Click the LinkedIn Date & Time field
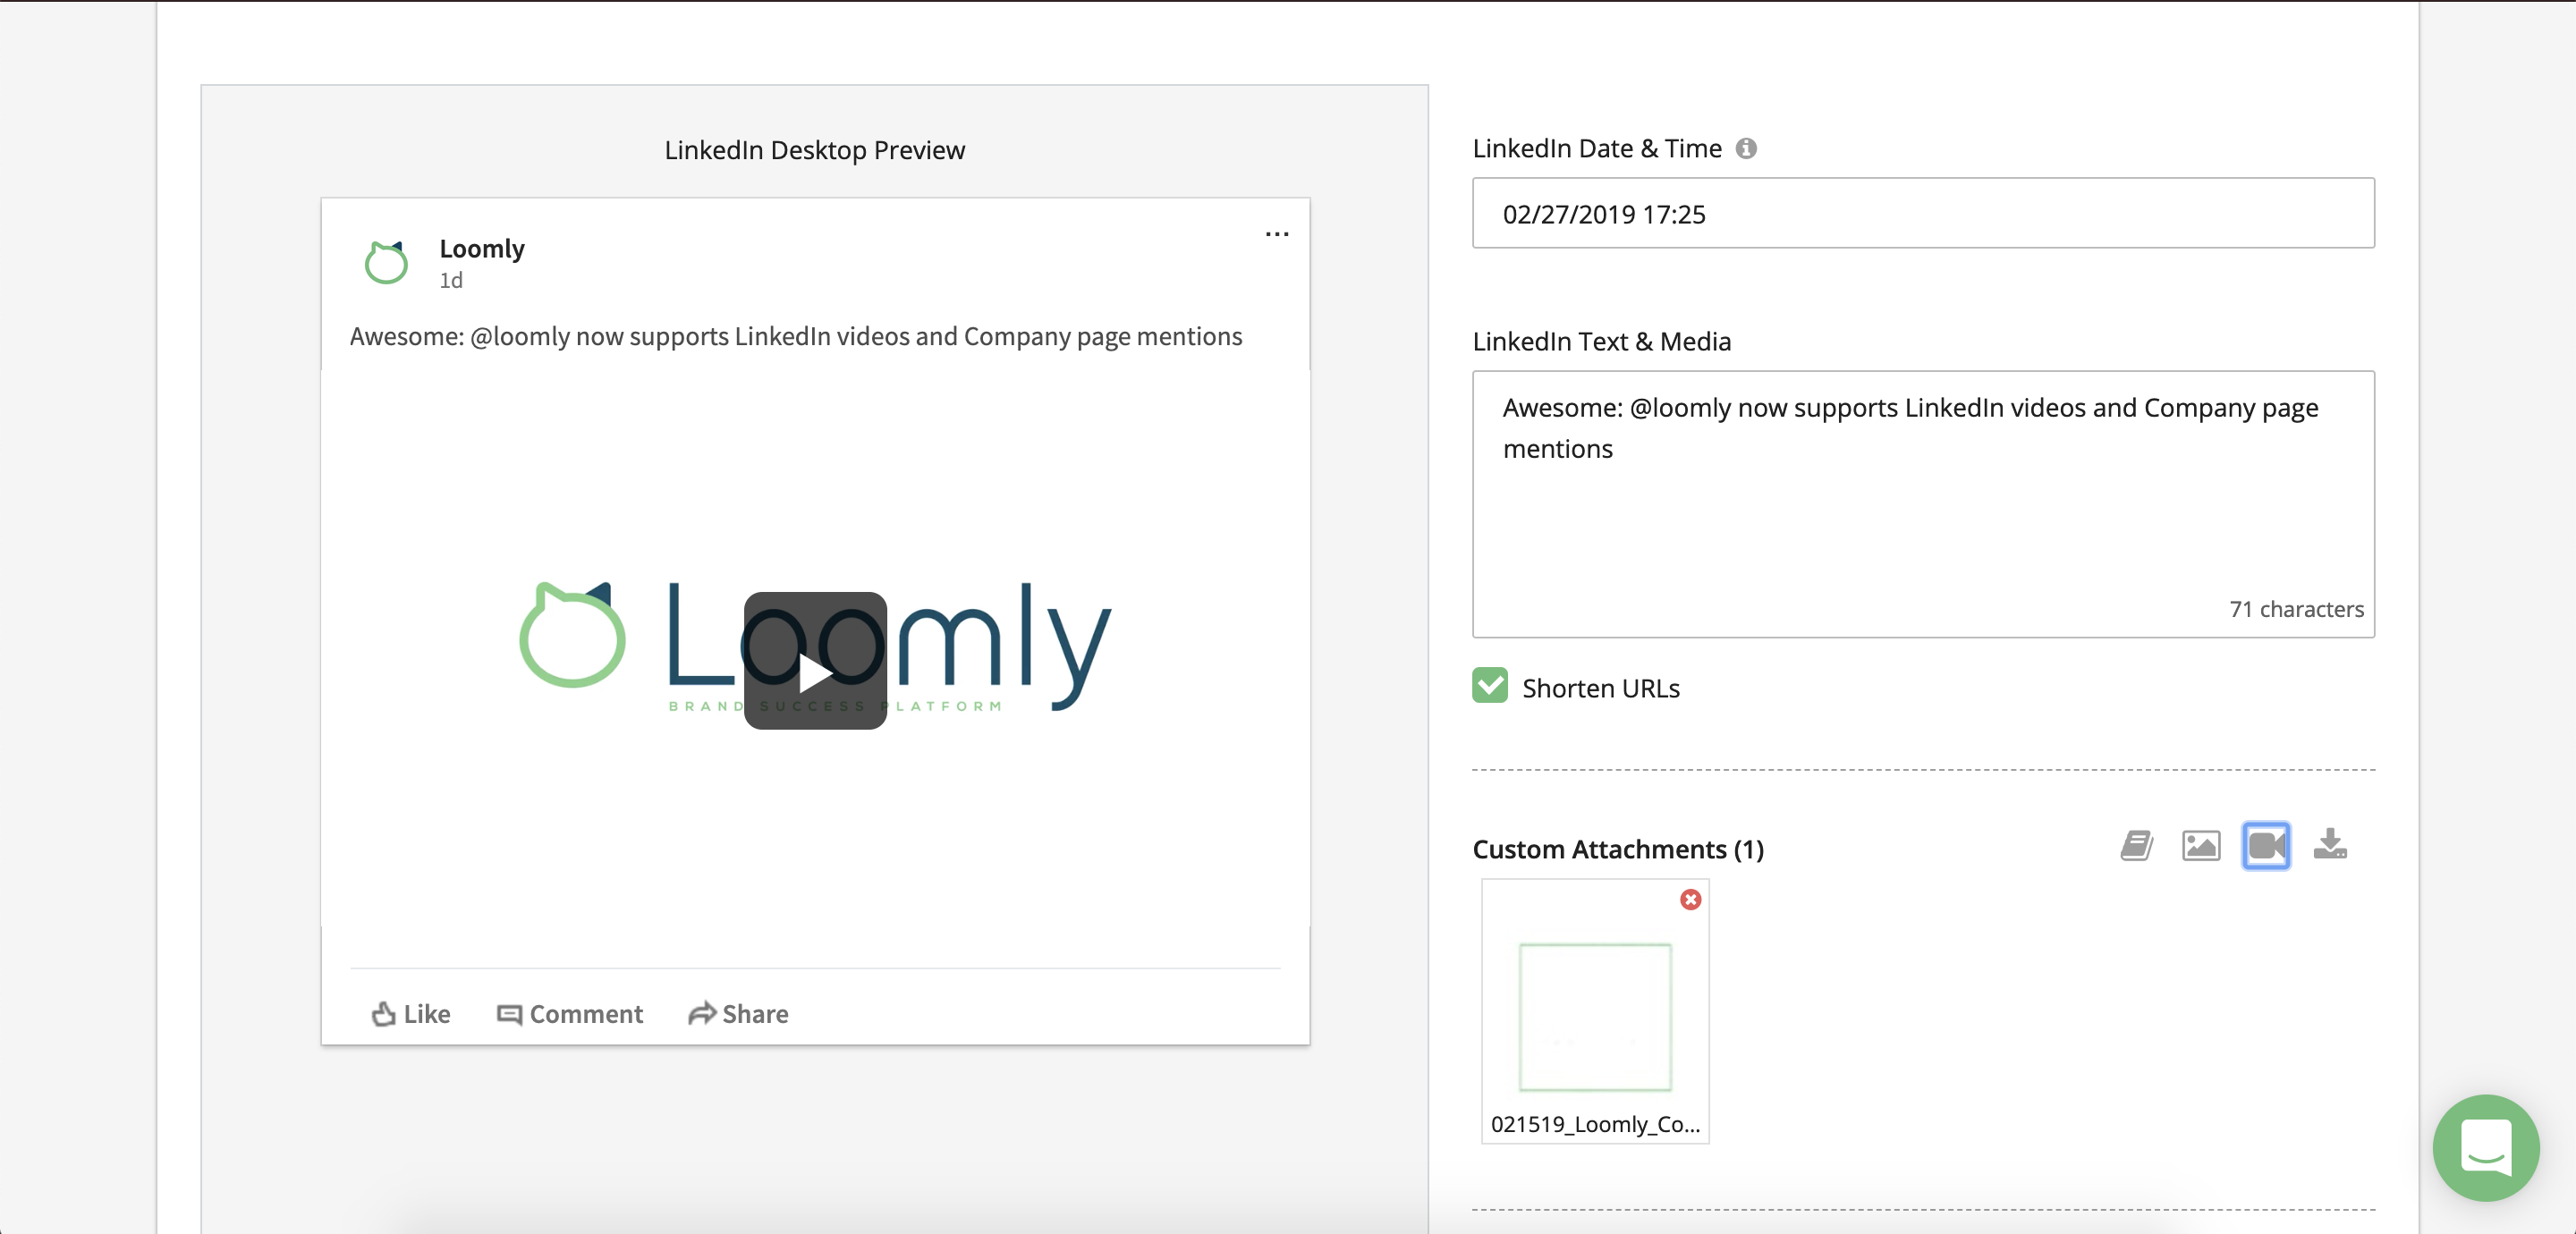Screen dimensions: 2576x1234 1922,213
